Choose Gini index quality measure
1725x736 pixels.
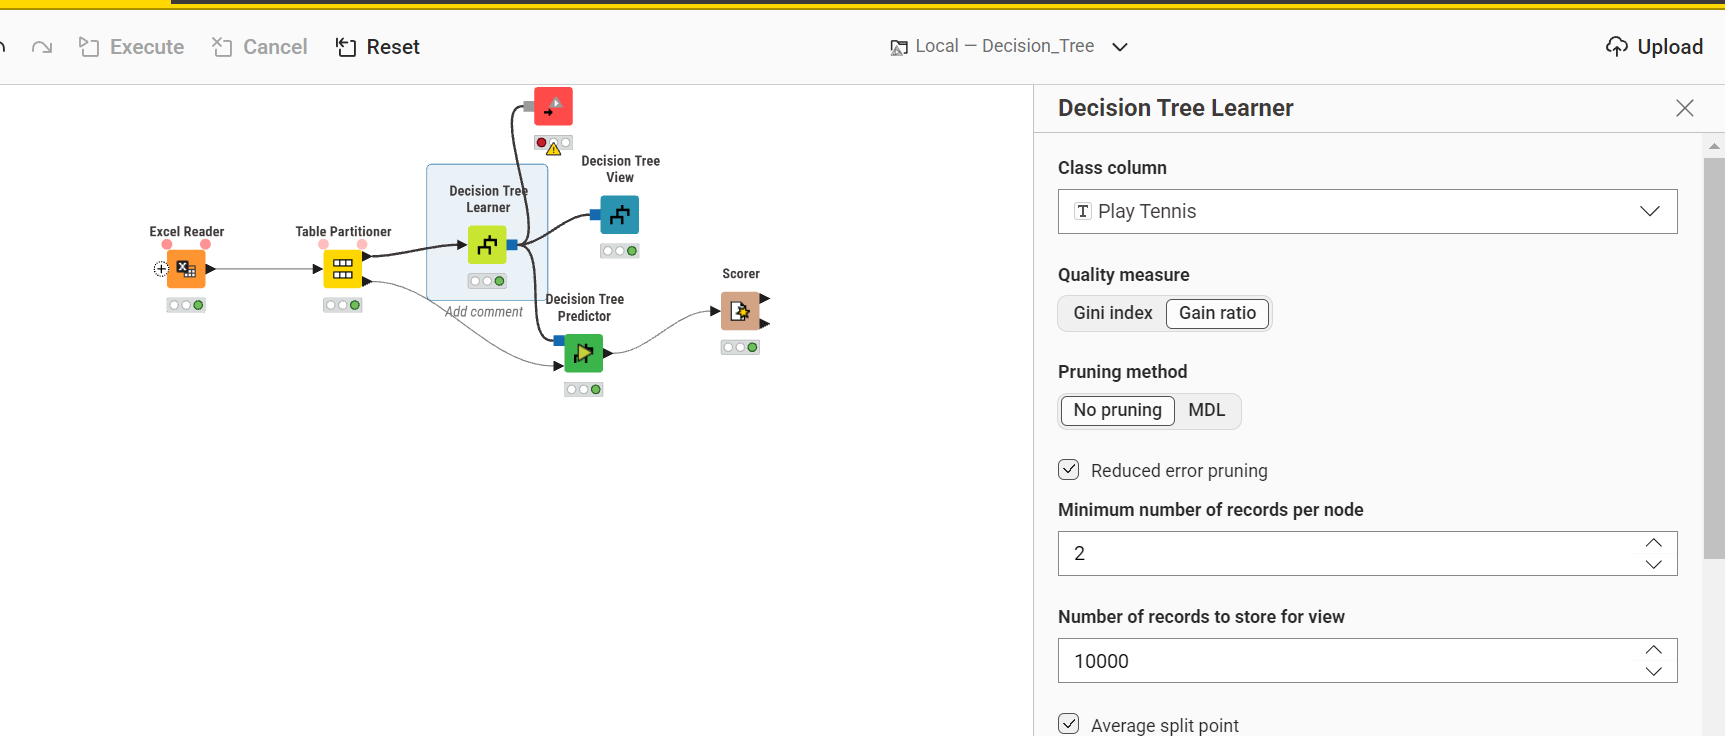point(1113,313)
